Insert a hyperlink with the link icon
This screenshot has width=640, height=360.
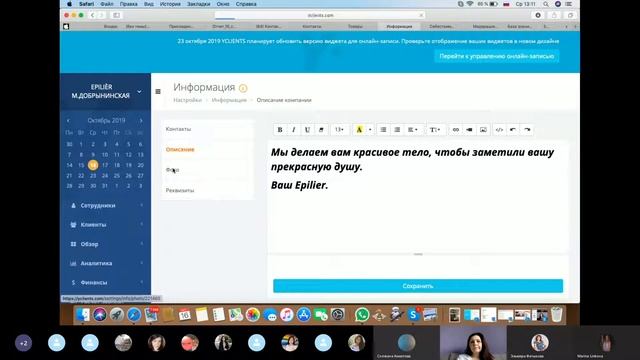tap(456, 130)
